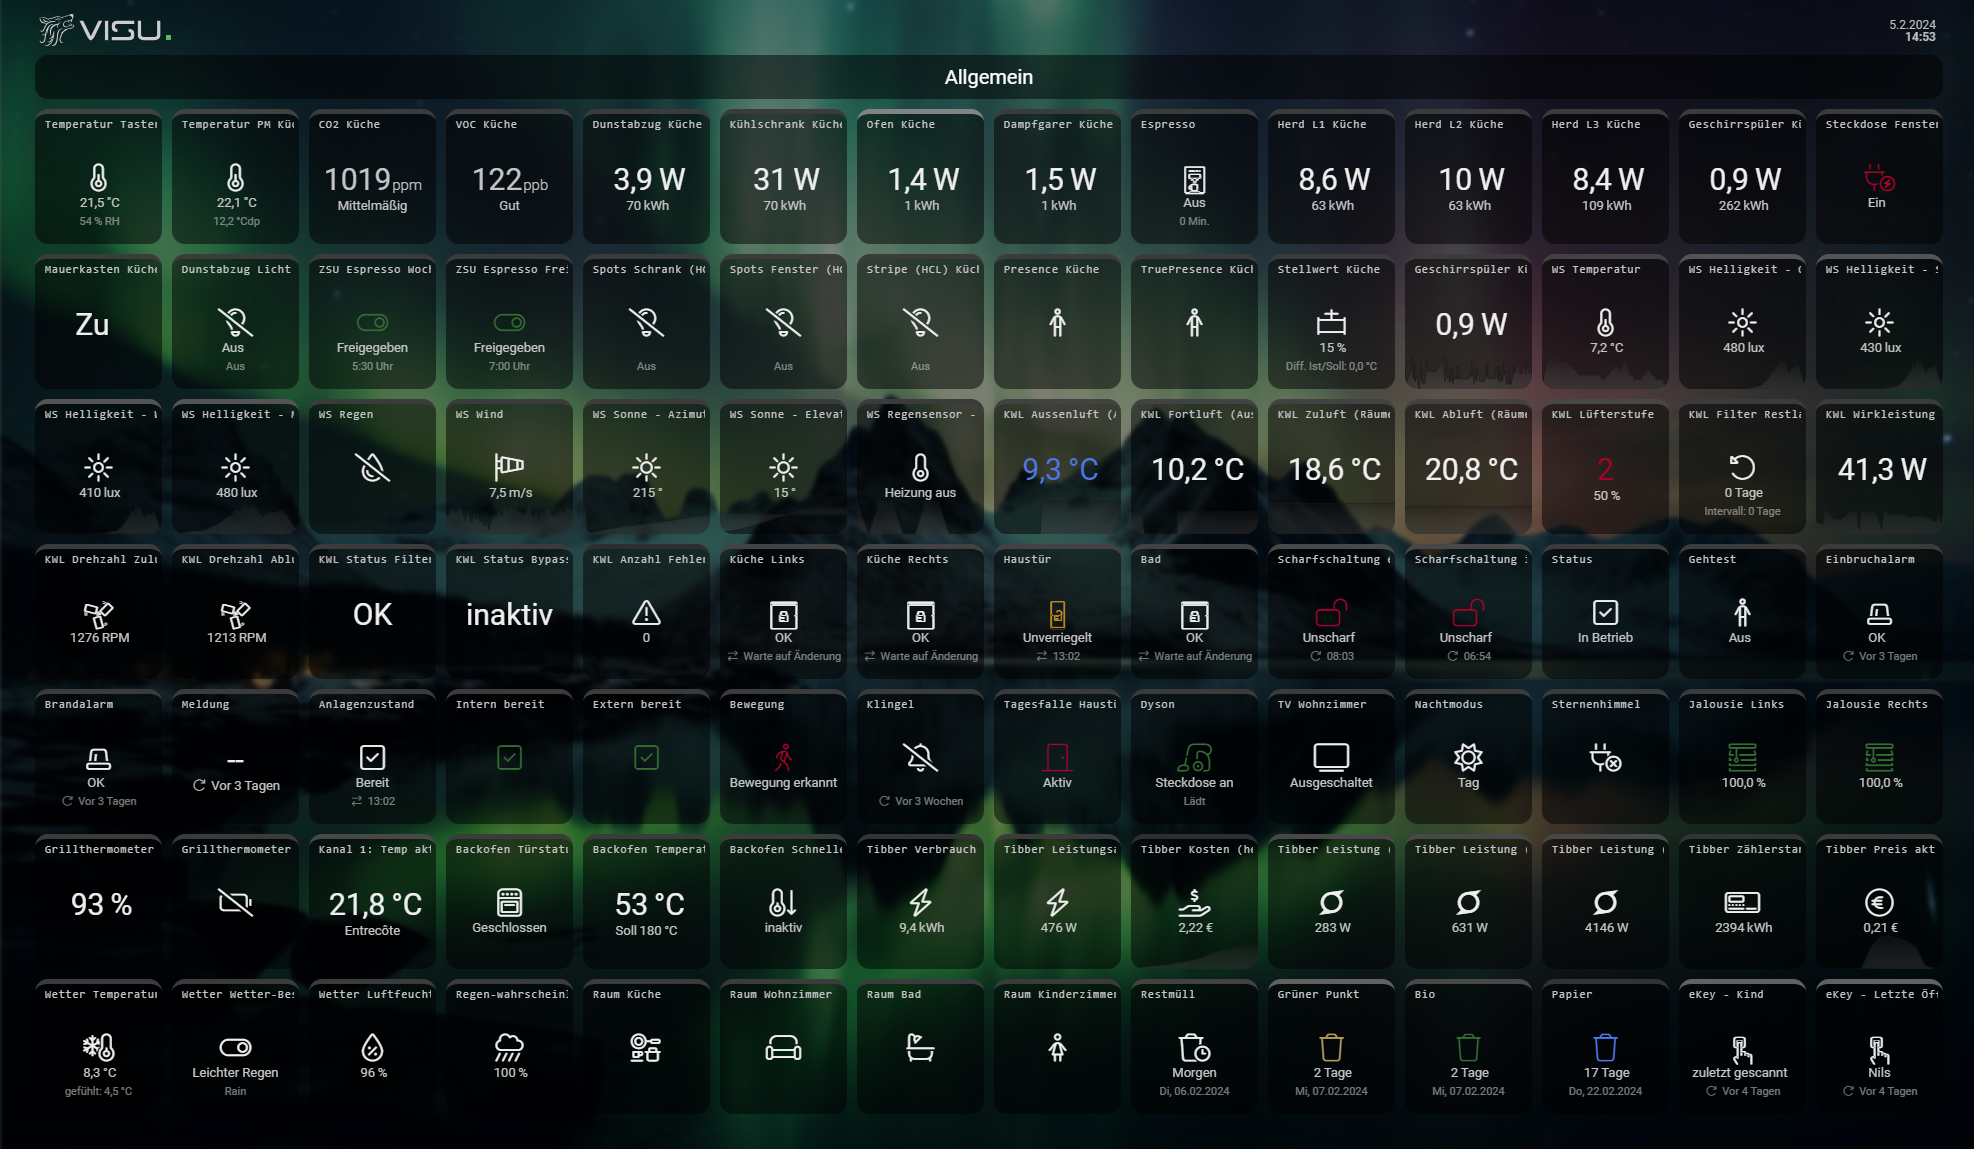The height and width of the screenshot is (1149, 1974).
Task: Click the Intern bereit checkbox
Action: coord(509,758)
